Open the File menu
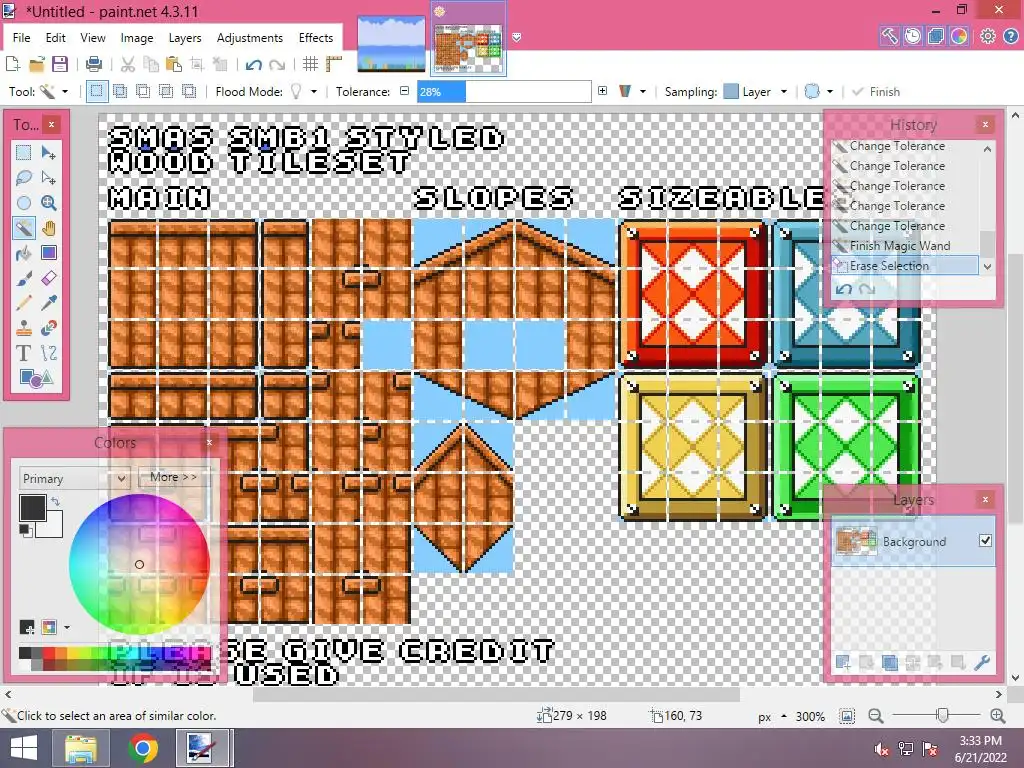This screenshot has width=1024, height=768. click(22, 38)
